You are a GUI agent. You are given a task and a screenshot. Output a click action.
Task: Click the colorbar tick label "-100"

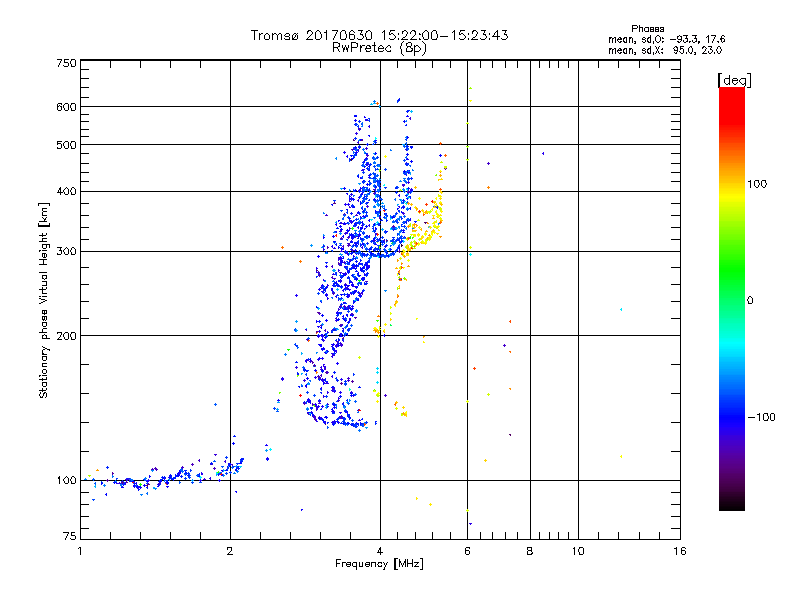pyautogui.click(x=761, y=417)
